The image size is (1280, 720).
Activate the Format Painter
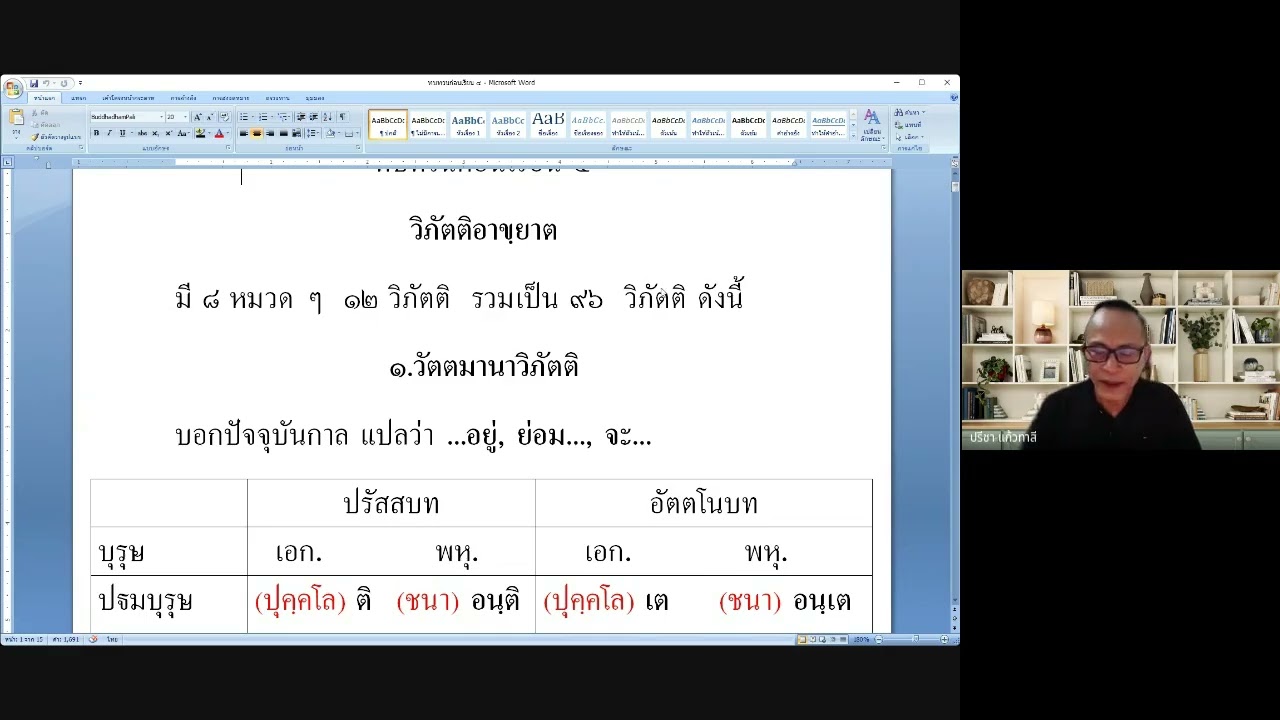click(x=56, y=137)
